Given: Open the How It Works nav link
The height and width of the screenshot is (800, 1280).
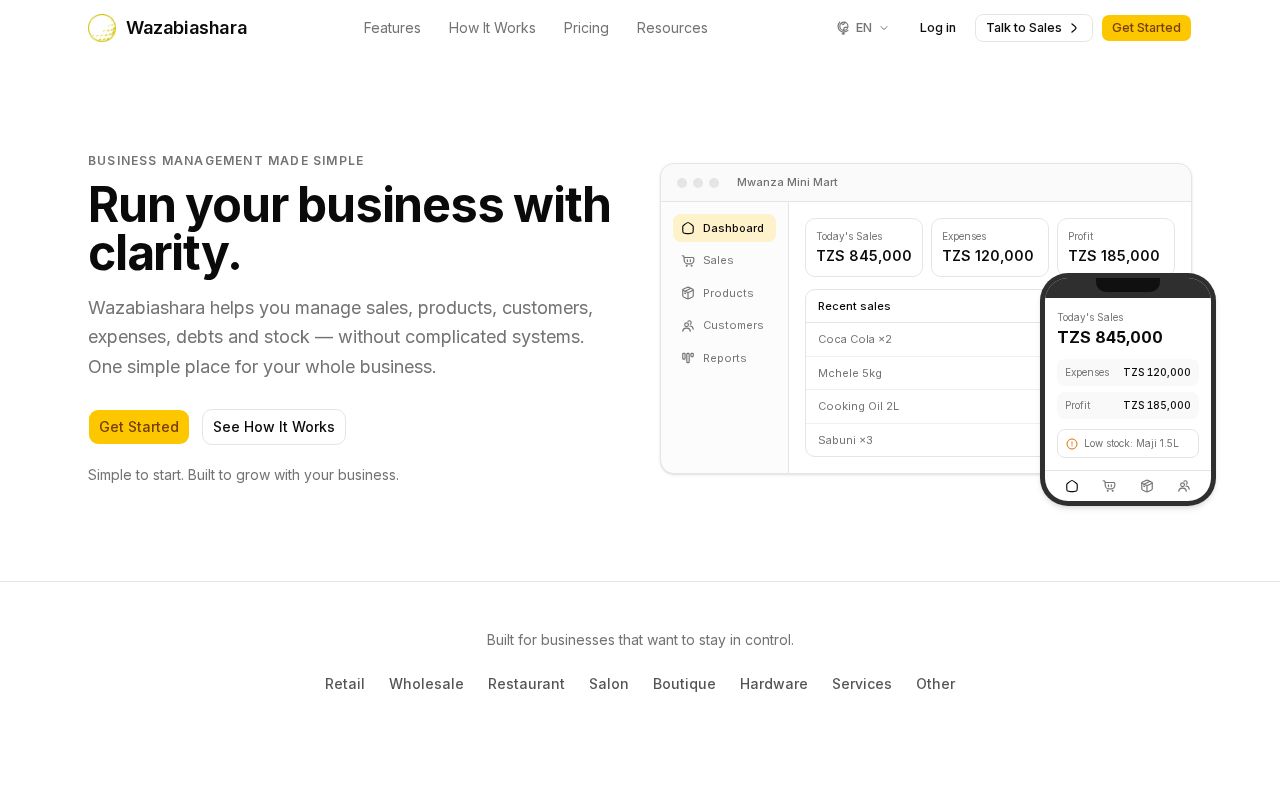Looking at the screenshot, I should [x=492, y=28].
